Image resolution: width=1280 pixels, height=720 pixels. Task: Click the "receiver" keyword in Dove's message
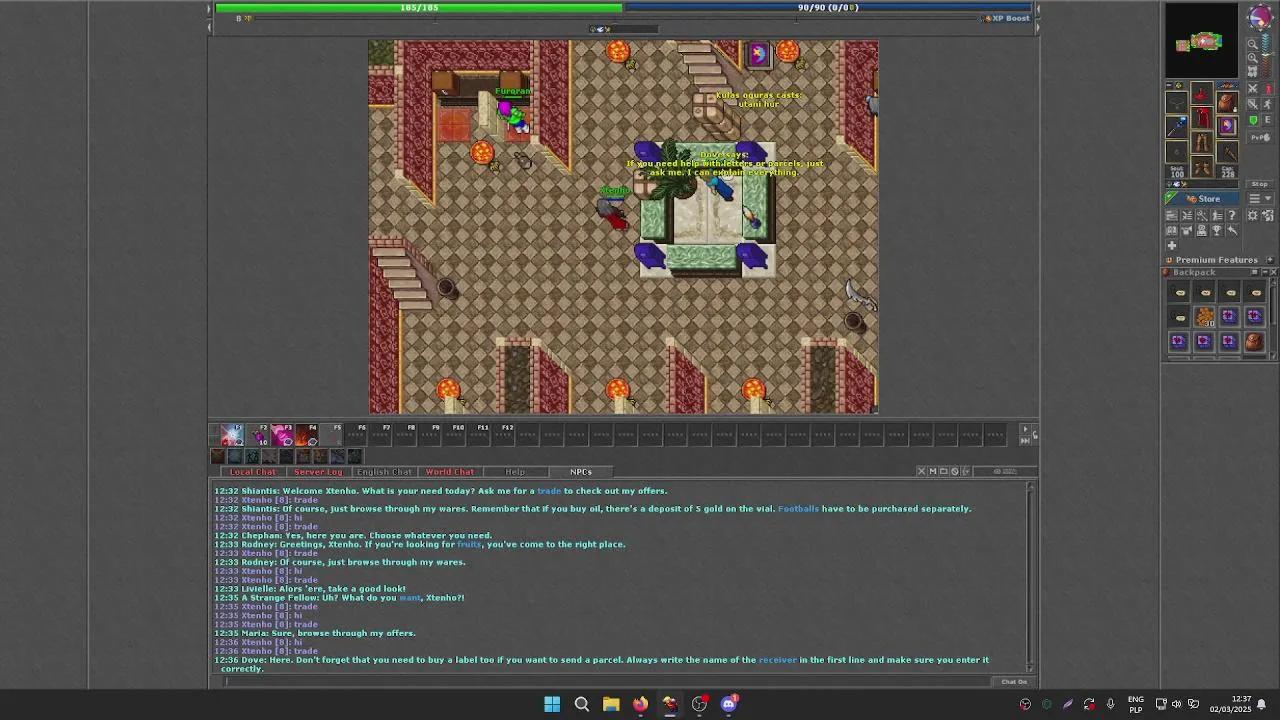[778, 660]
